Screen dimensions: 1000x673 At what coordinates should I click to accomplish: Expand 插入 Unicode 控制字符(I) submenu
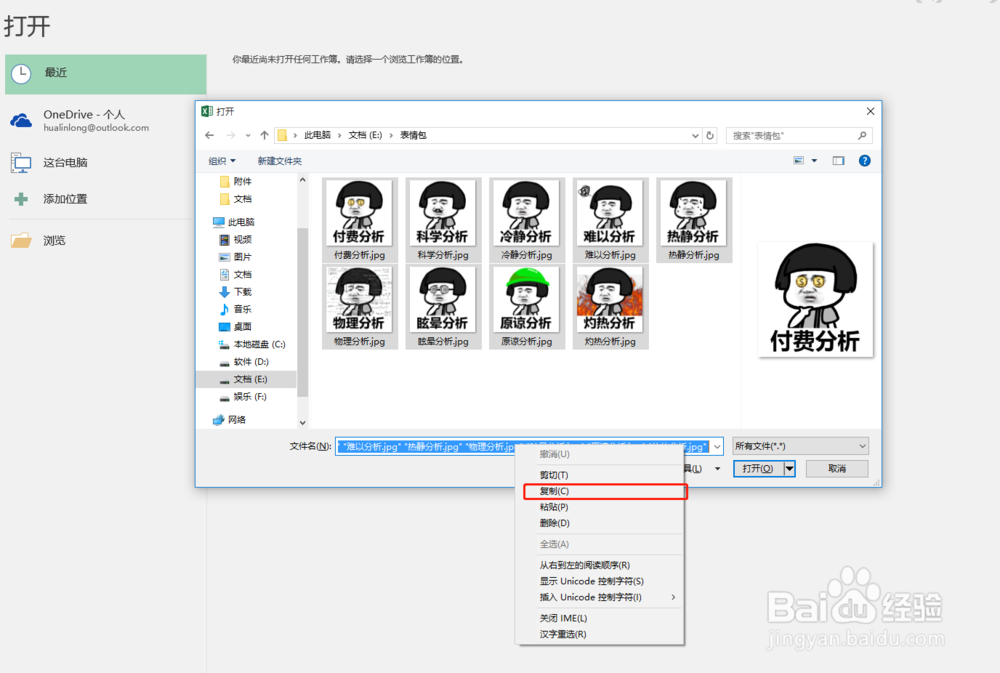click(x=599, y=597)
